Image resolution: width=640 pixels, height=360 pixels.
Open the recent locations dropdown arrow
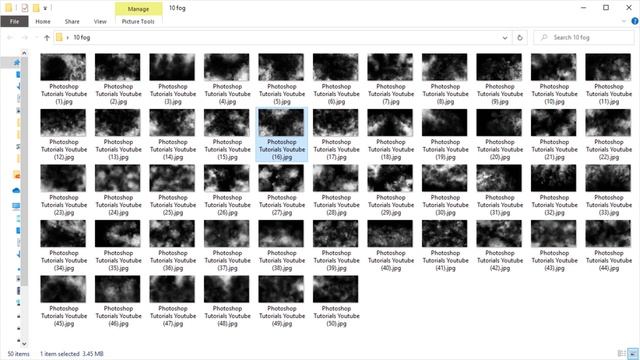click(36, 38)
